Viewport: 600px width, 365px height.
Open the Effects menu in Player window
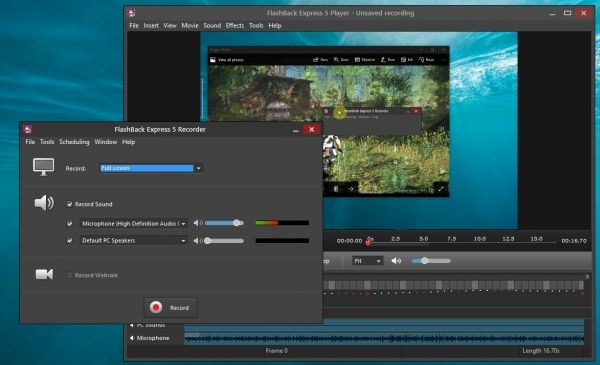point(235,26)
